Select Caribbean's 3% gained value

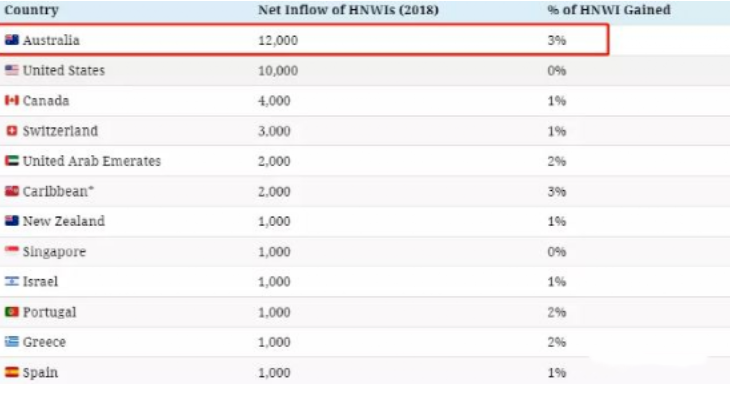pyautogui.click(x=557, y=191)
